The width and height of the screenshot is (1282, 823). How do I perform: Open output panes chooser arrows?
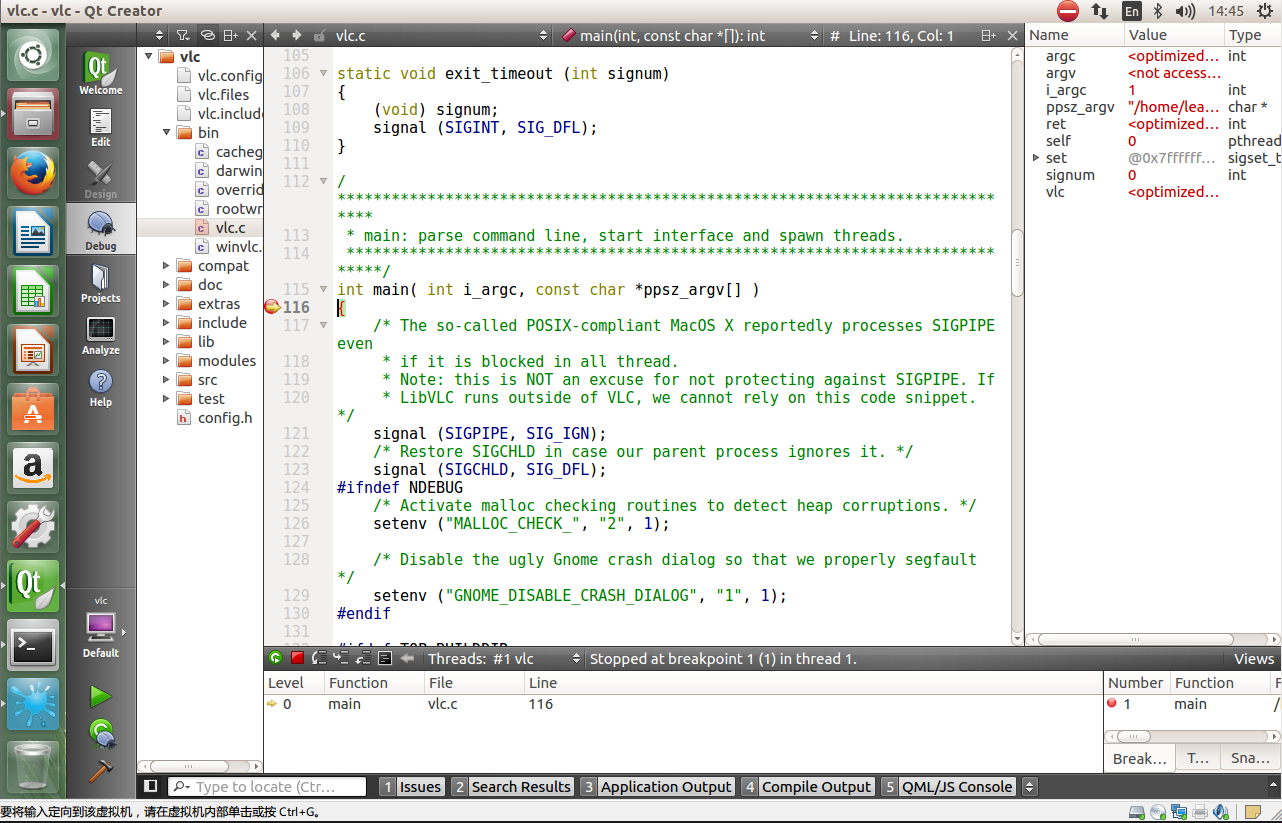point(1030,787)
